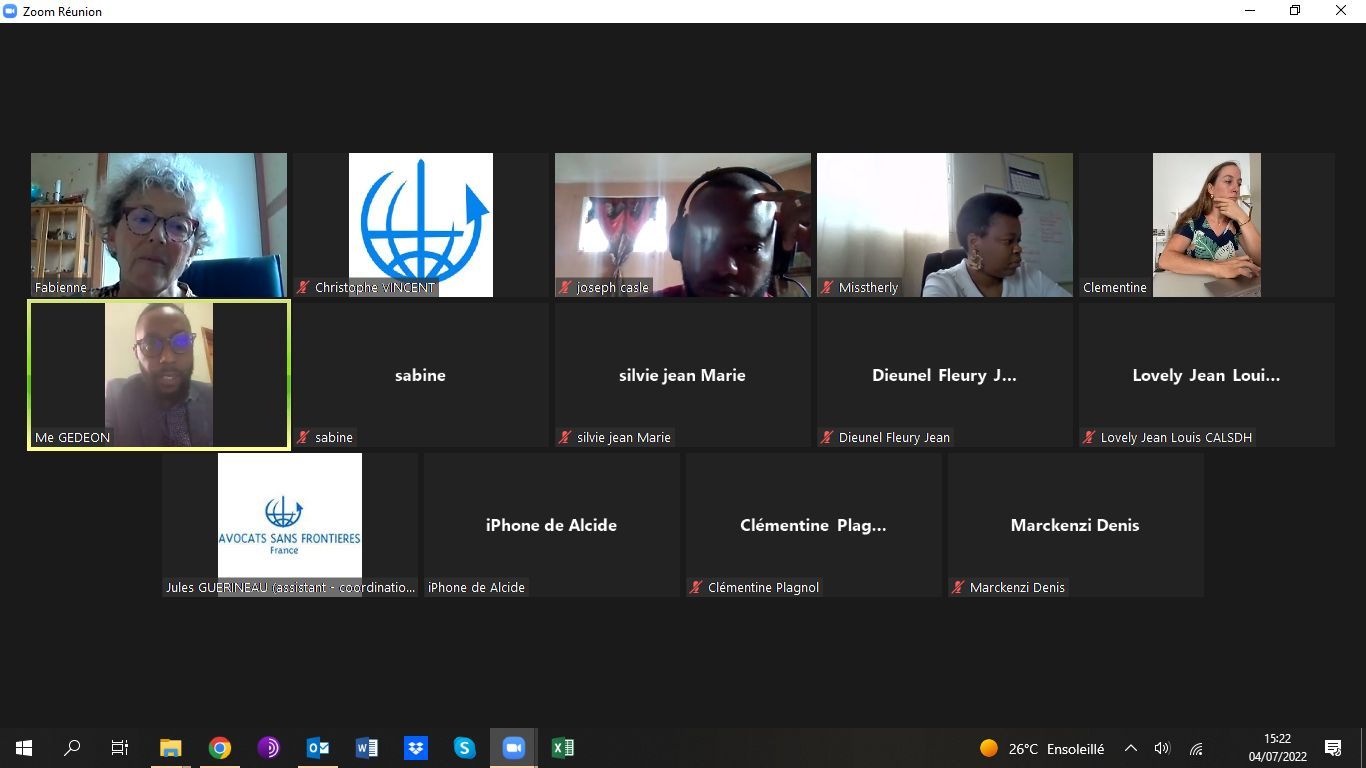Open Microsoft Word from taskbar

pyautogui.click(x=367, y=747)
